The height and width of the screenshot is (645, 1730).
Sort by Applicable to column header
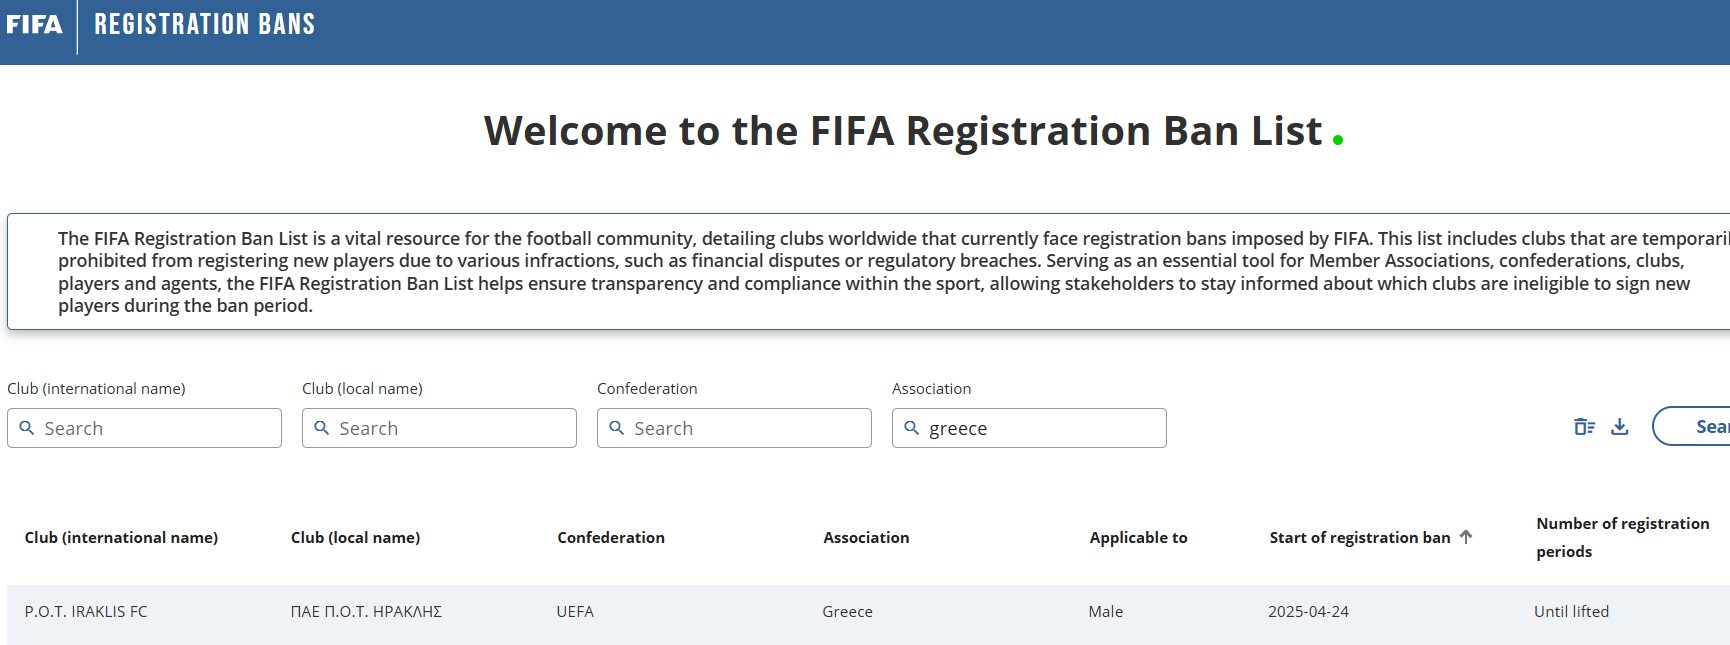pyautogui.click(x=1138, y=538)
